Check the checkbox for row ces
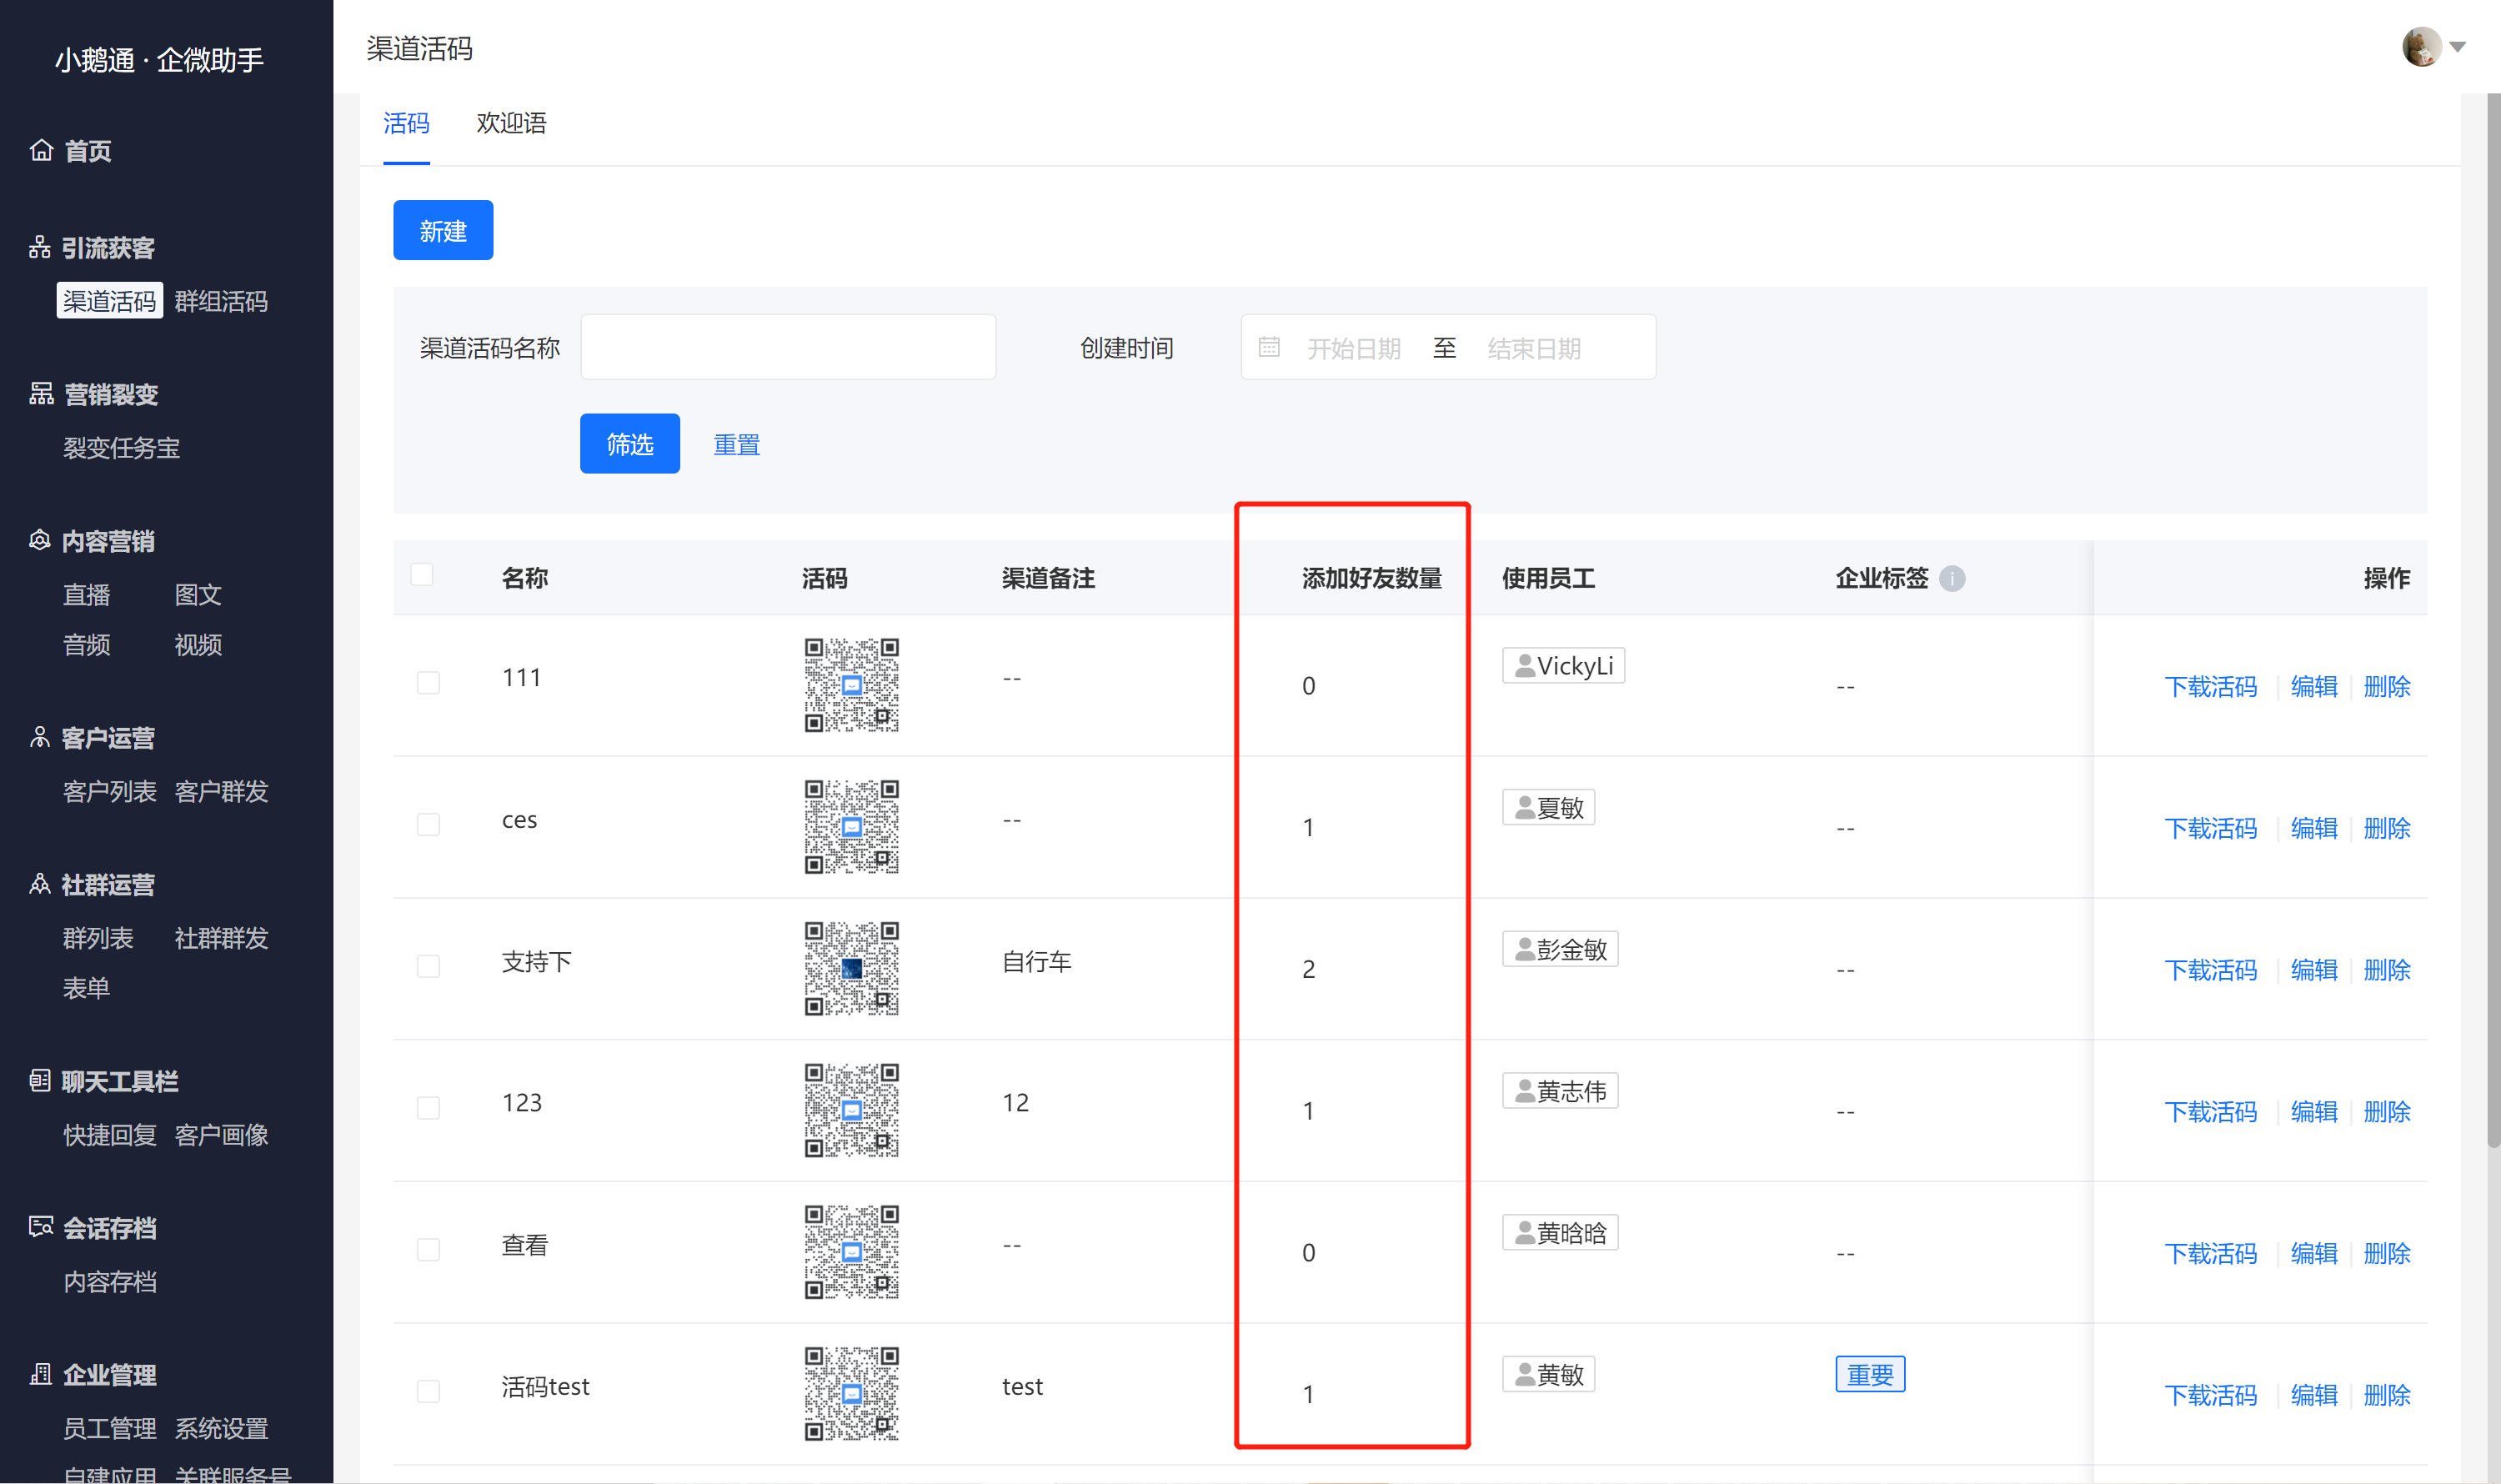This screenshot has height=1484, width=2501. point(428,825)
